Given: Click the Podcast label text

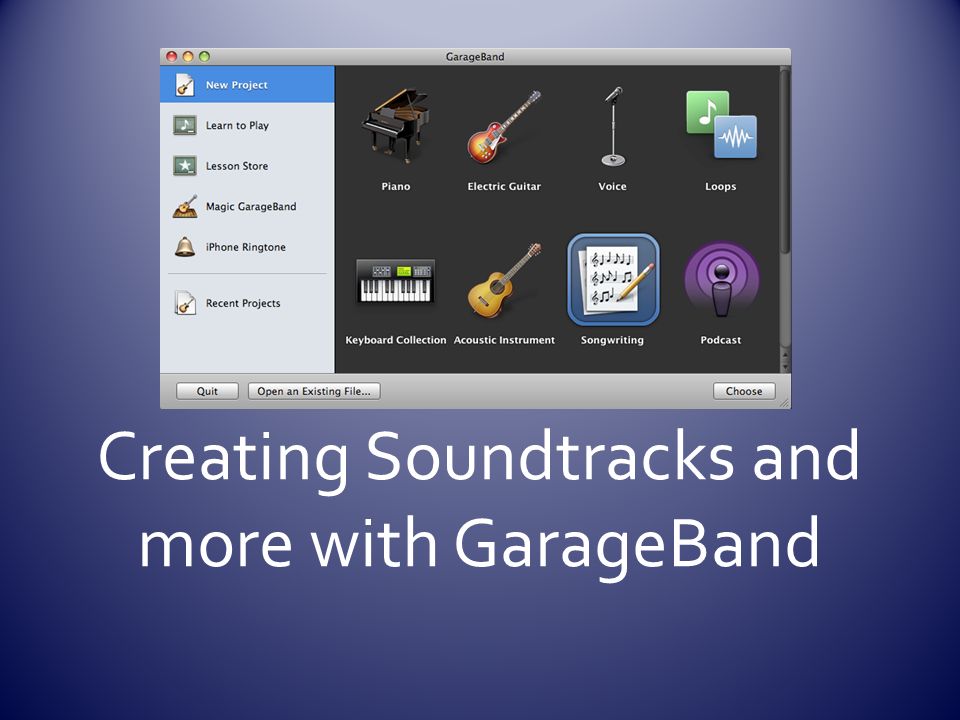Looking at the screenshot, I should pos(721,340).
